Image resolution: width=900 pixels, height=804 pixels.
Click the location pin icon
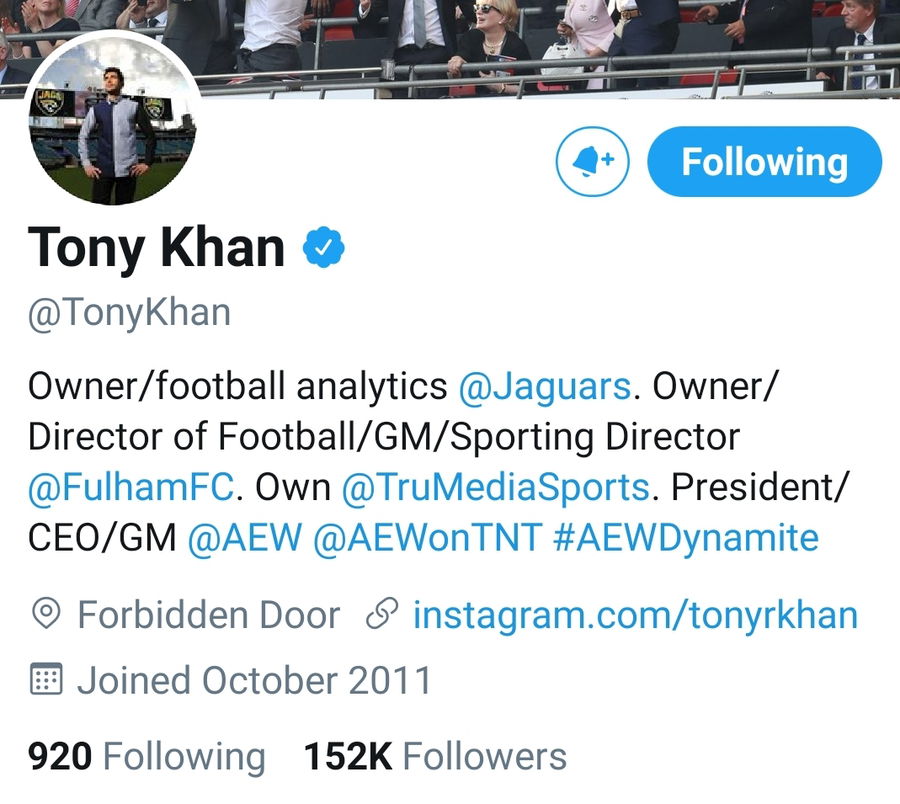46,614
